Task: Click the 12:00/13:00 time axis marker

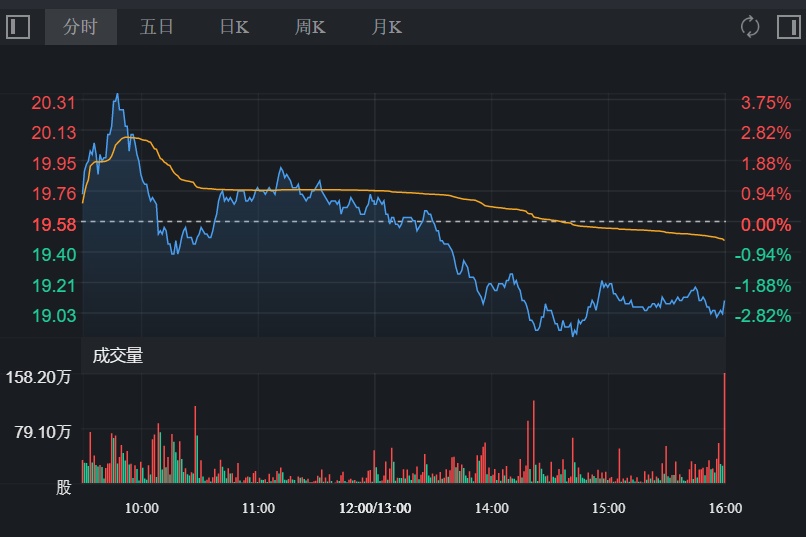Action: coord(375,508)
